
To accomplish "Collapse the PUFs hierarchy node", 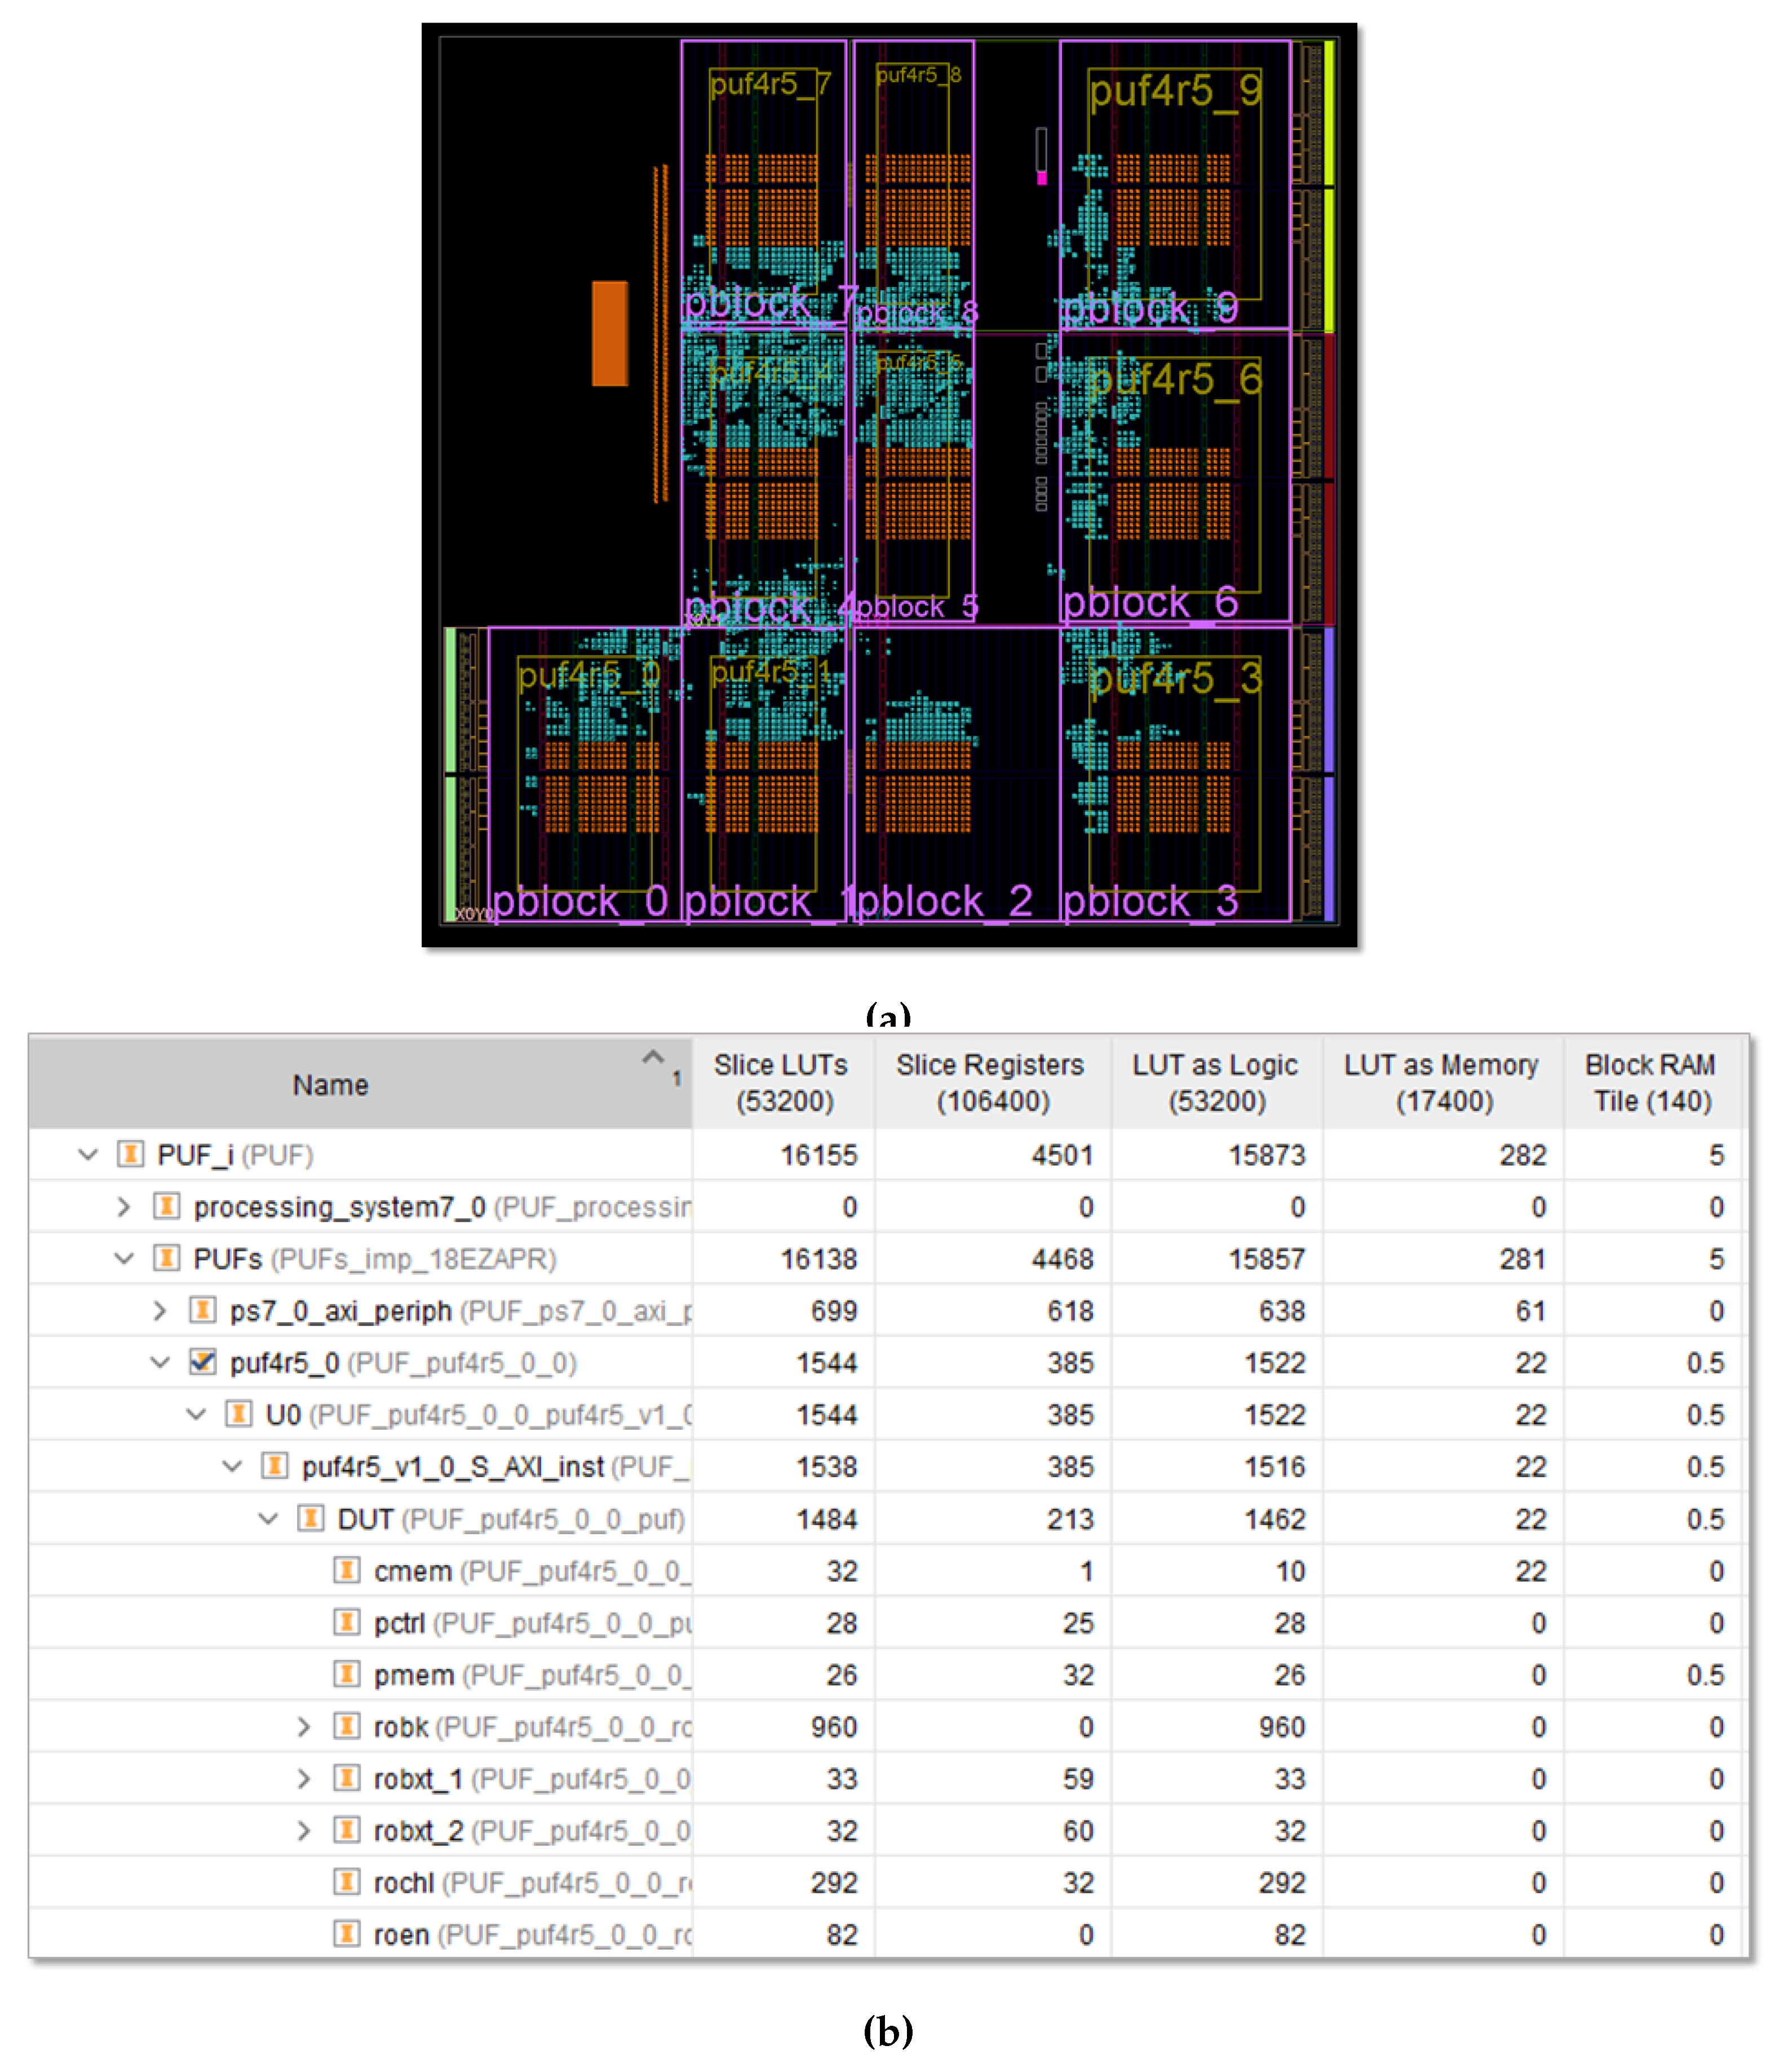I will [x=123, y=1258].
